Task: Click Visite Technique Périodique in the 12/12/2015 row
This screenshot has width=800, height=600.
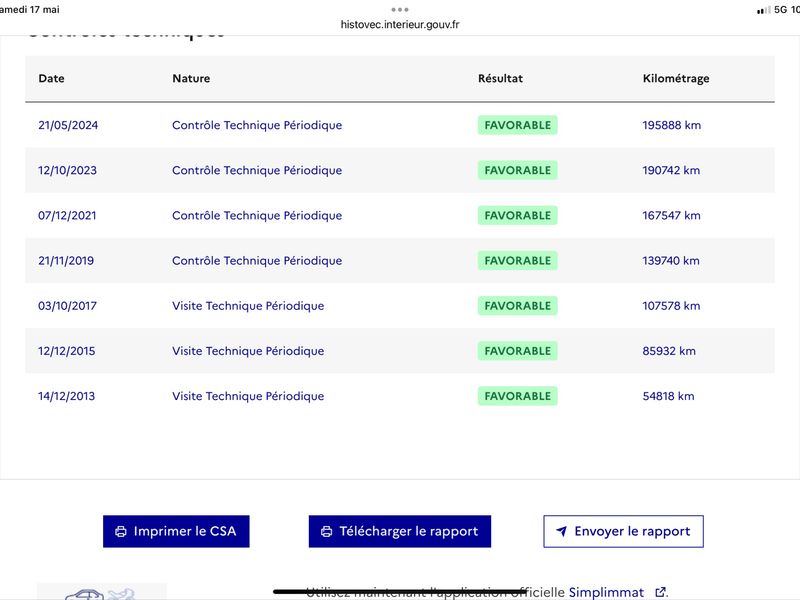Action: coord(248,351)
